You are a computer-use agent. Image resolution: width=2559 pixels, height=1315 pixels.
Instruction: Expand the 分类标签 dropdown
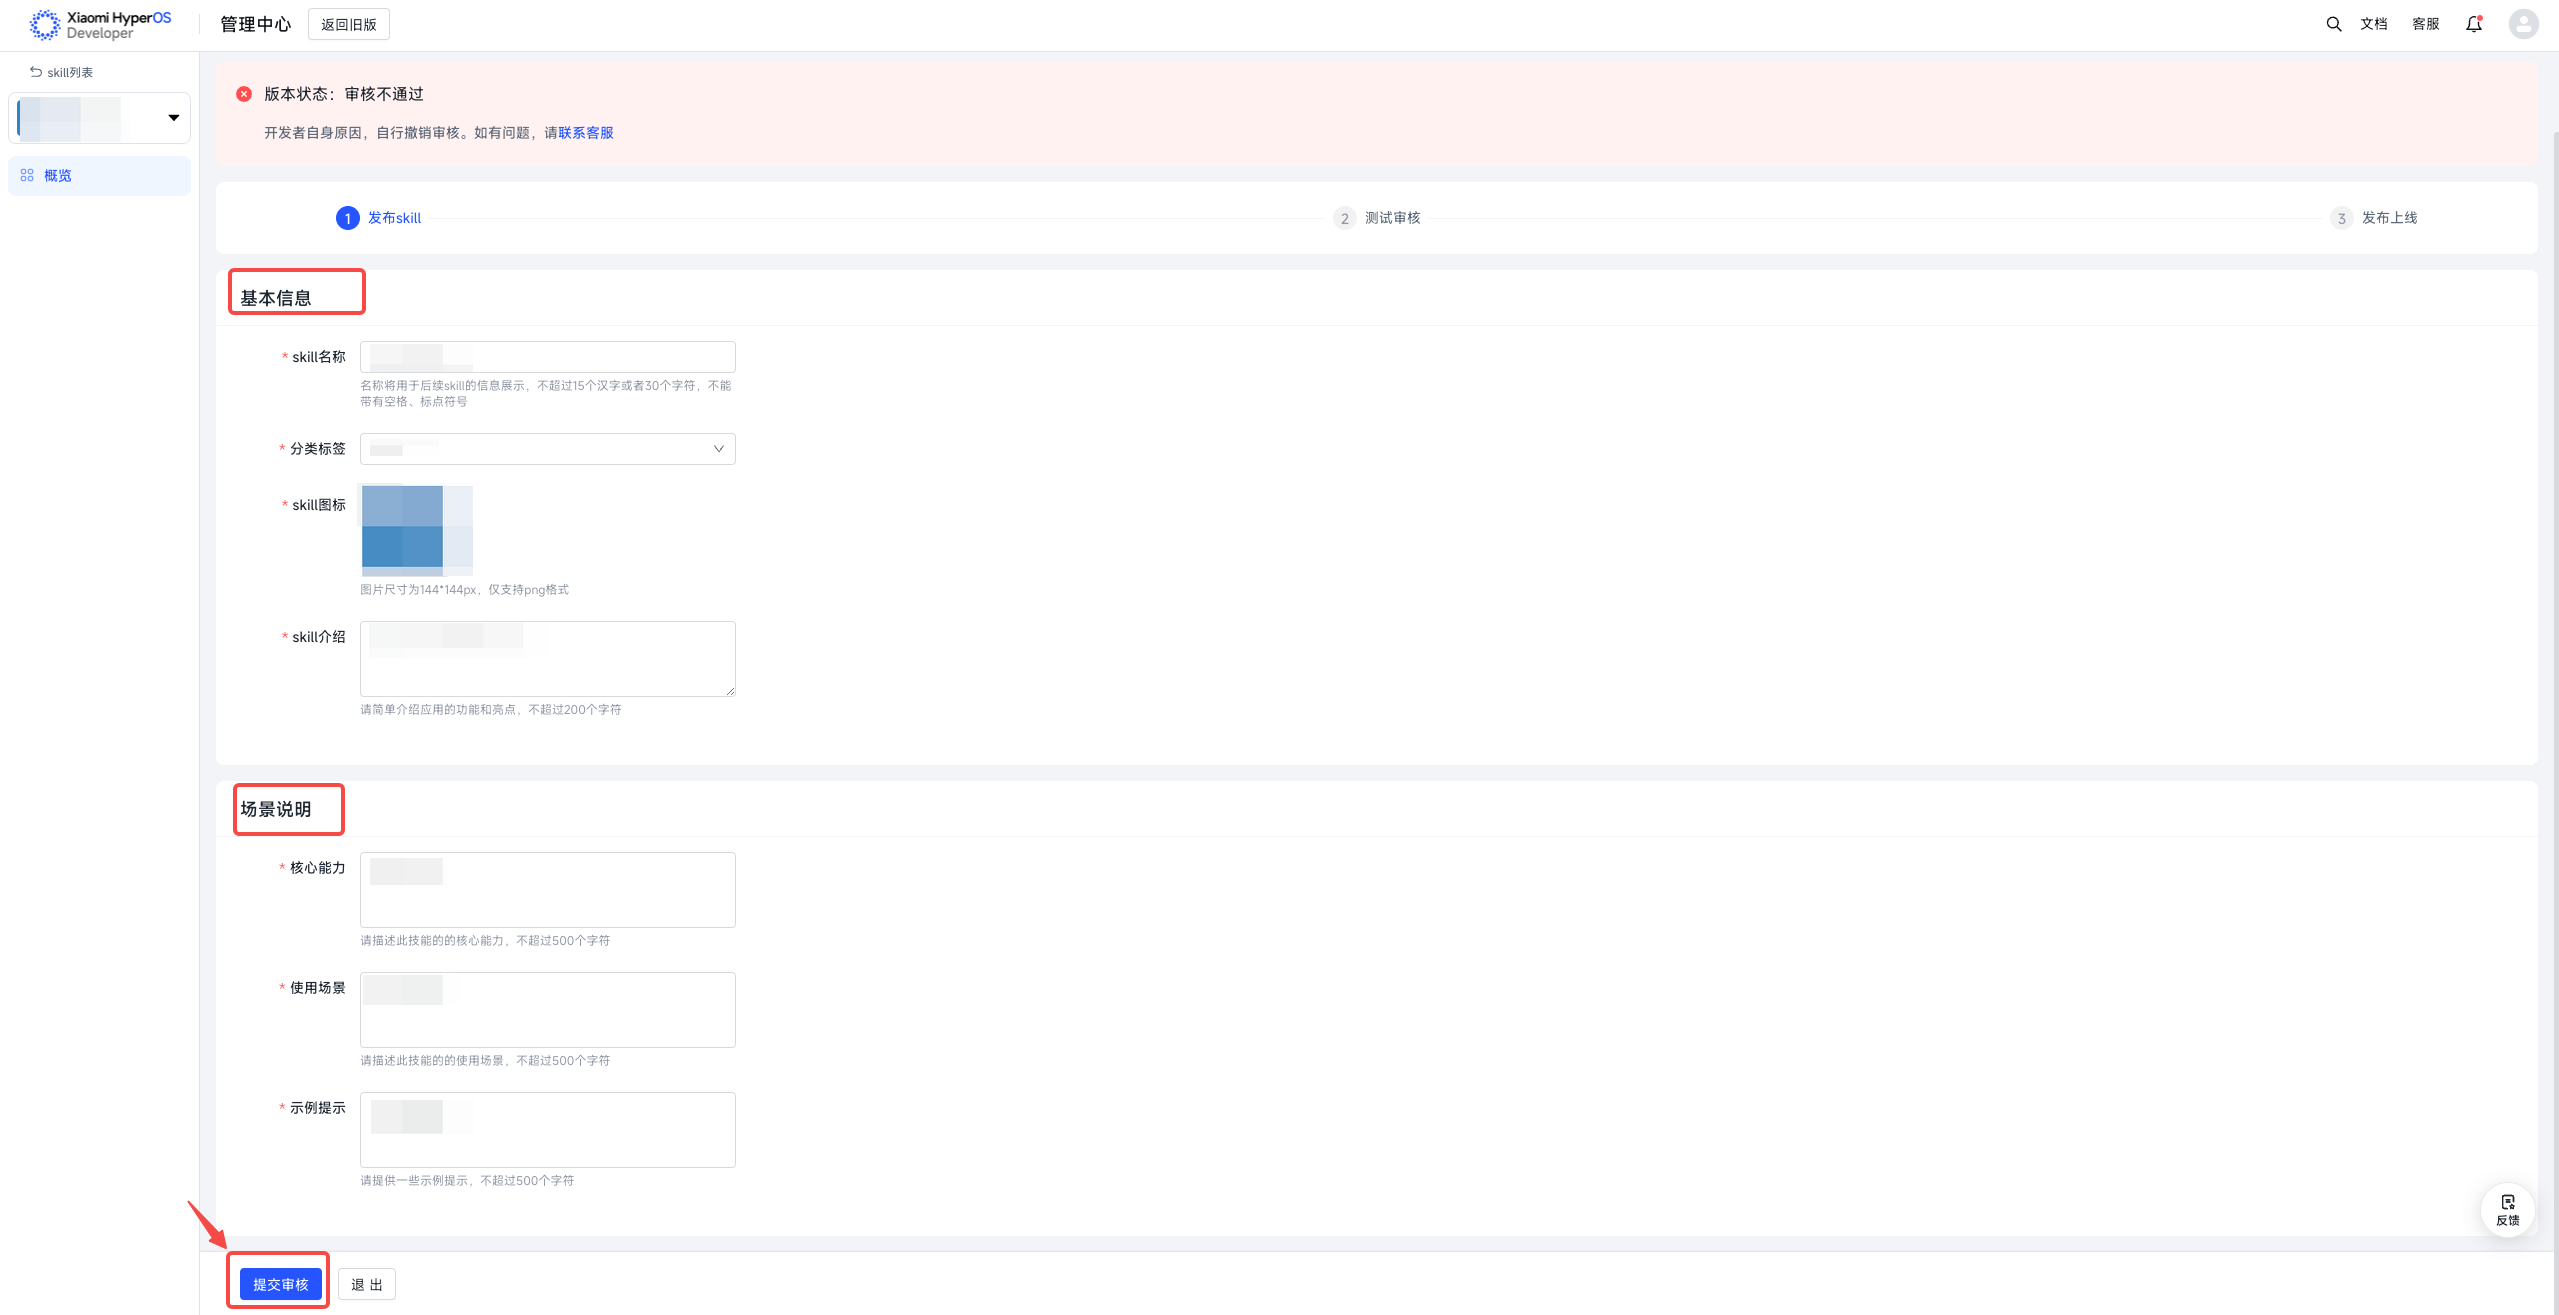click(547, 449)
